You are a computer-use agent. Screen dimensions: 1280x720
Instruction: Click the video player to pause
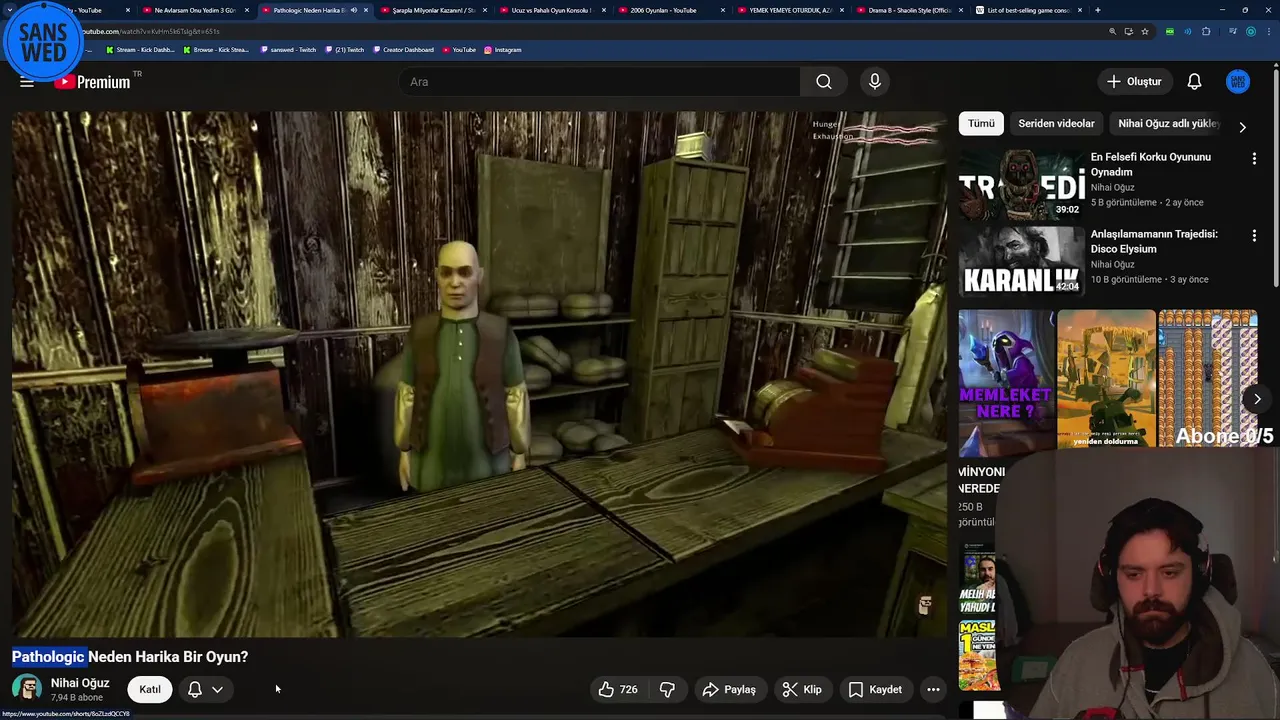[479, 374]
